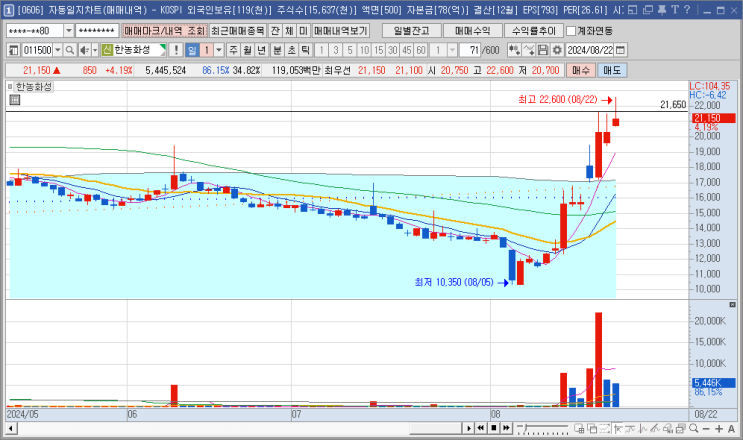The height and width of the screenshot is (440, 743).
Task: Open the 일별잔고 tab
Action: [412, 31]
